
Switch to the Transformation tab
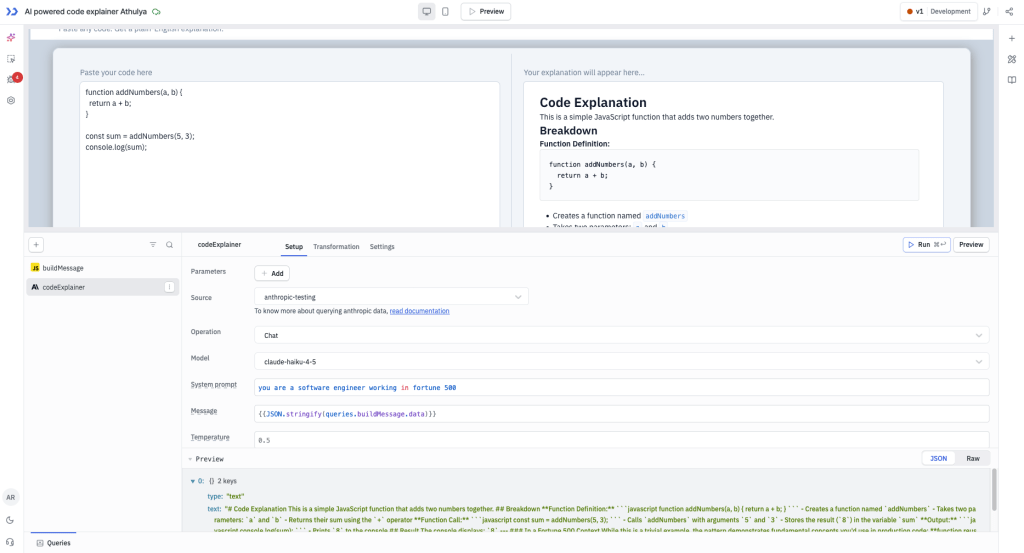tap(336, 247)
